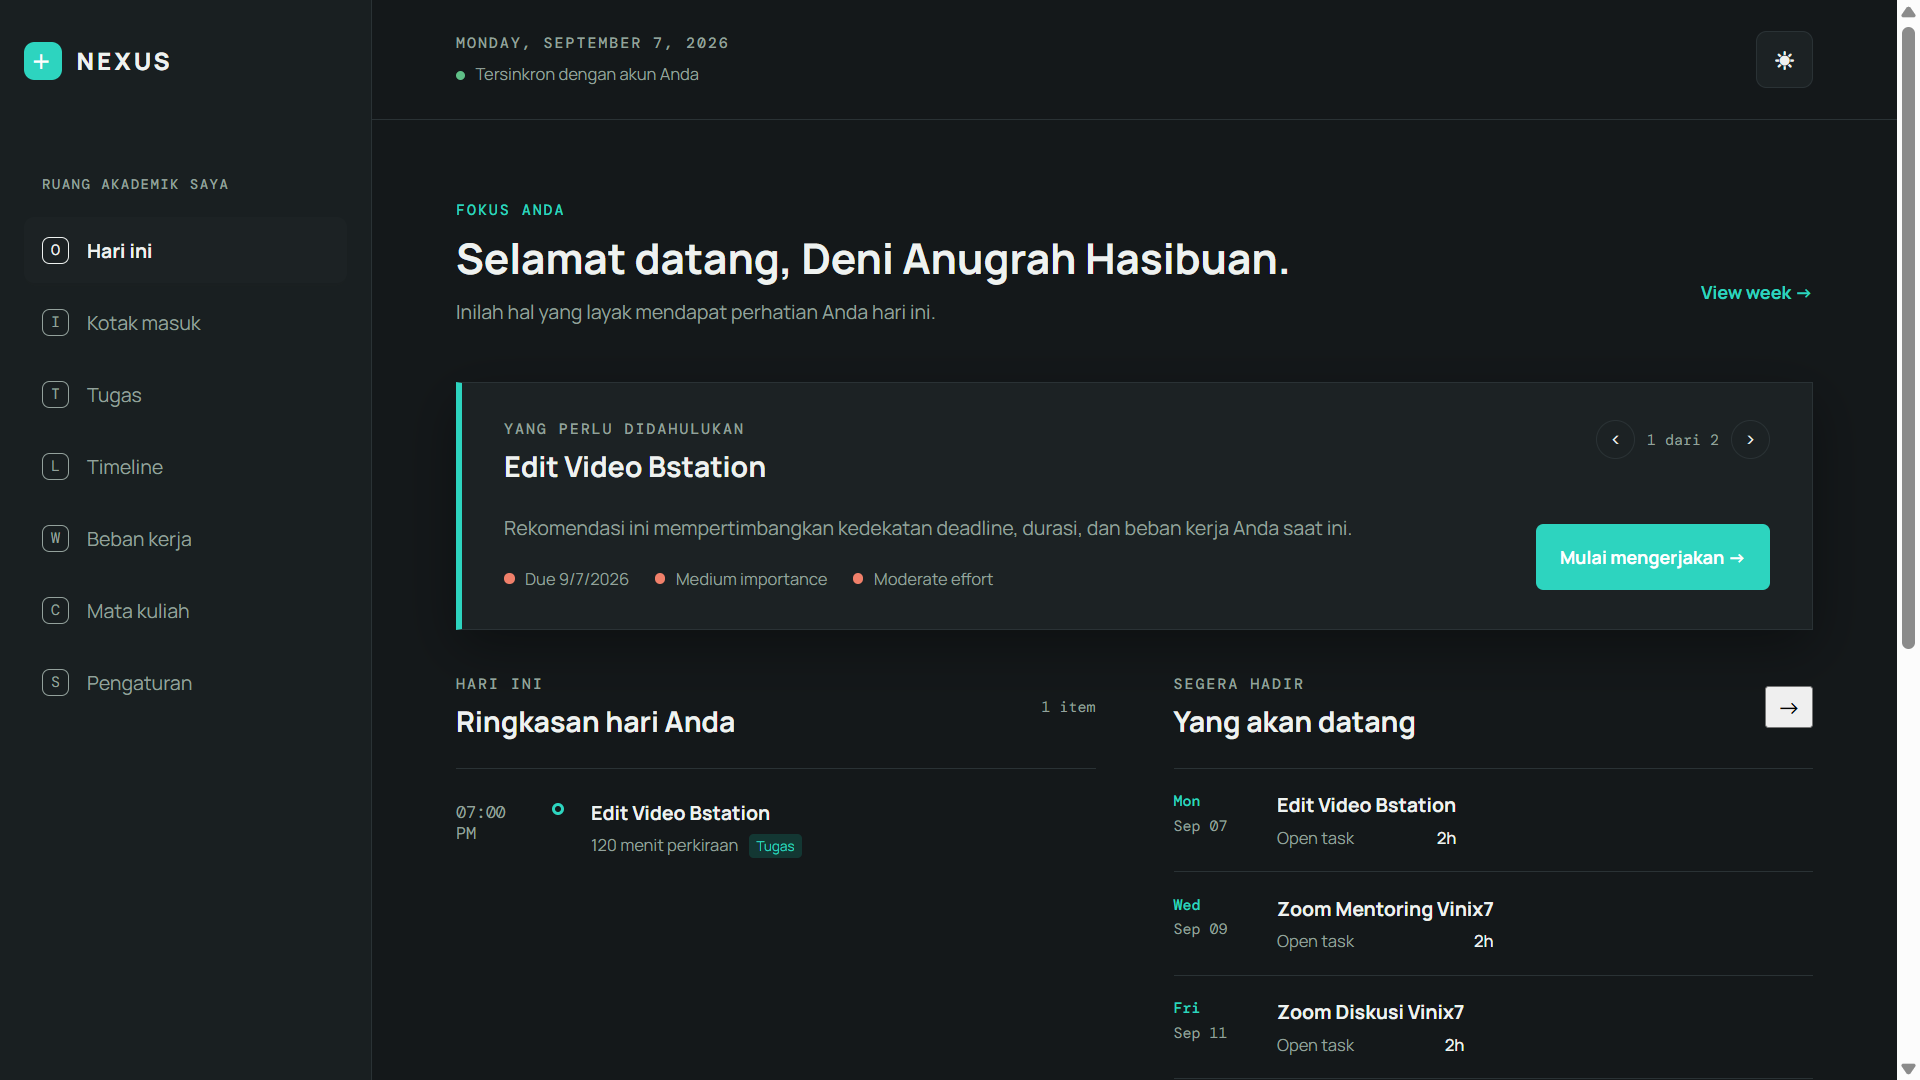Click the Nexus plus logo icon

43,61
